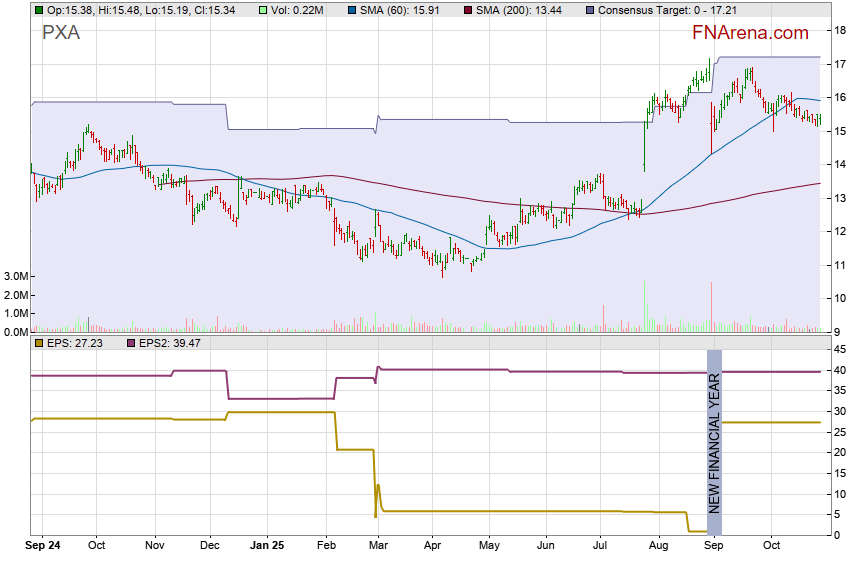Click the 'EPS2: 39.47' legend text
The height and width of the screenshot is (566, 859).
click(170, 343)
